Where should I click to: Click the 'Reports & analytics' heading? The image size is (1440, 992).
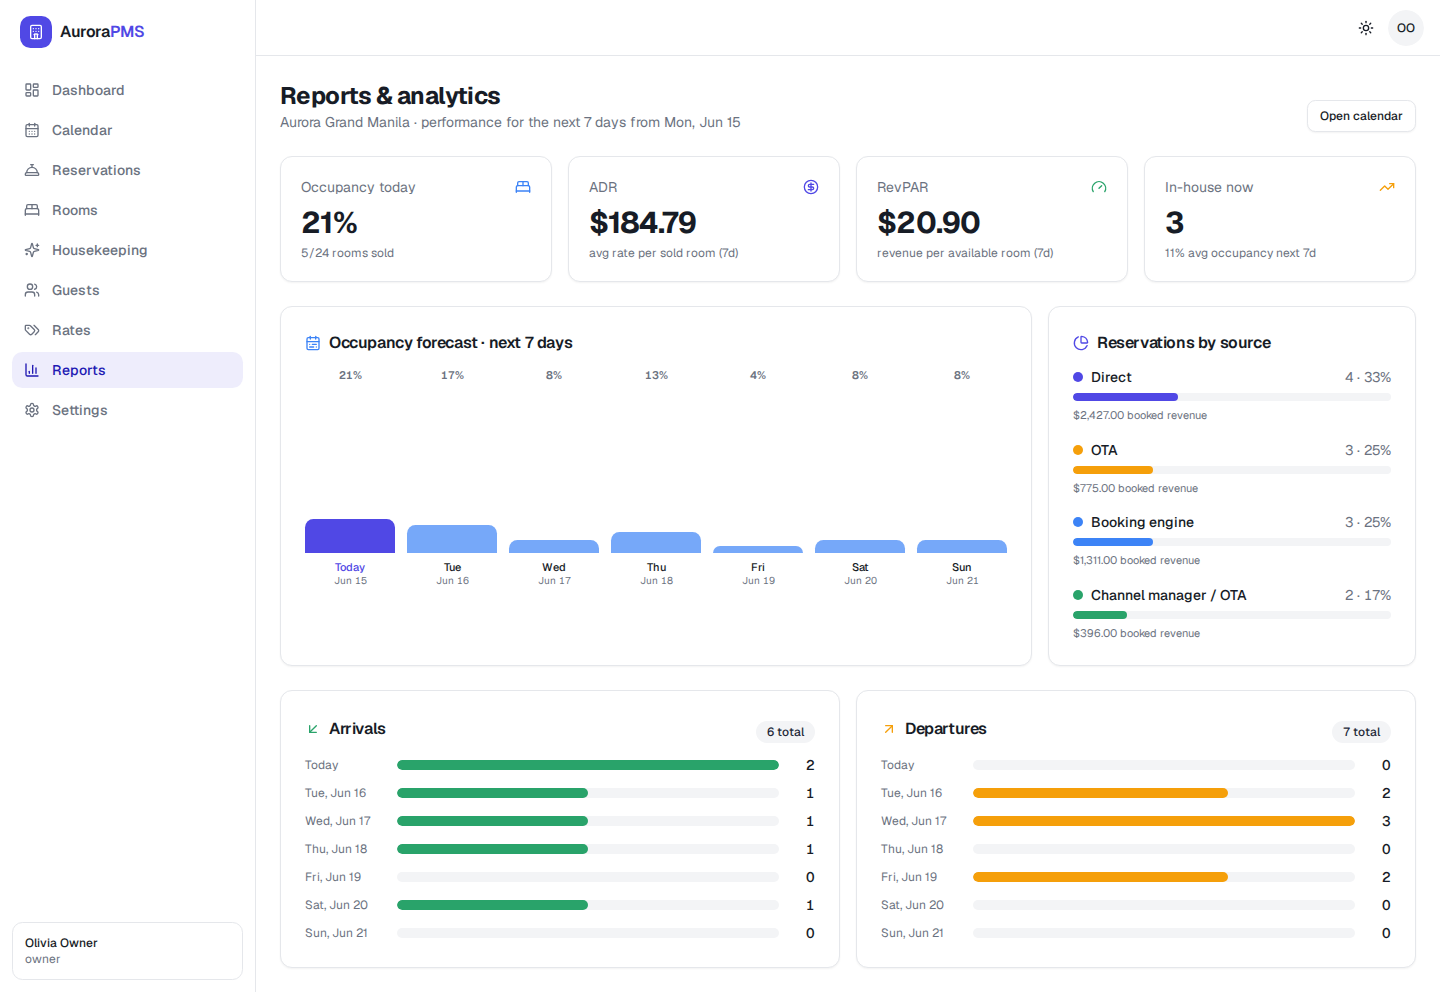pos(390,96)
